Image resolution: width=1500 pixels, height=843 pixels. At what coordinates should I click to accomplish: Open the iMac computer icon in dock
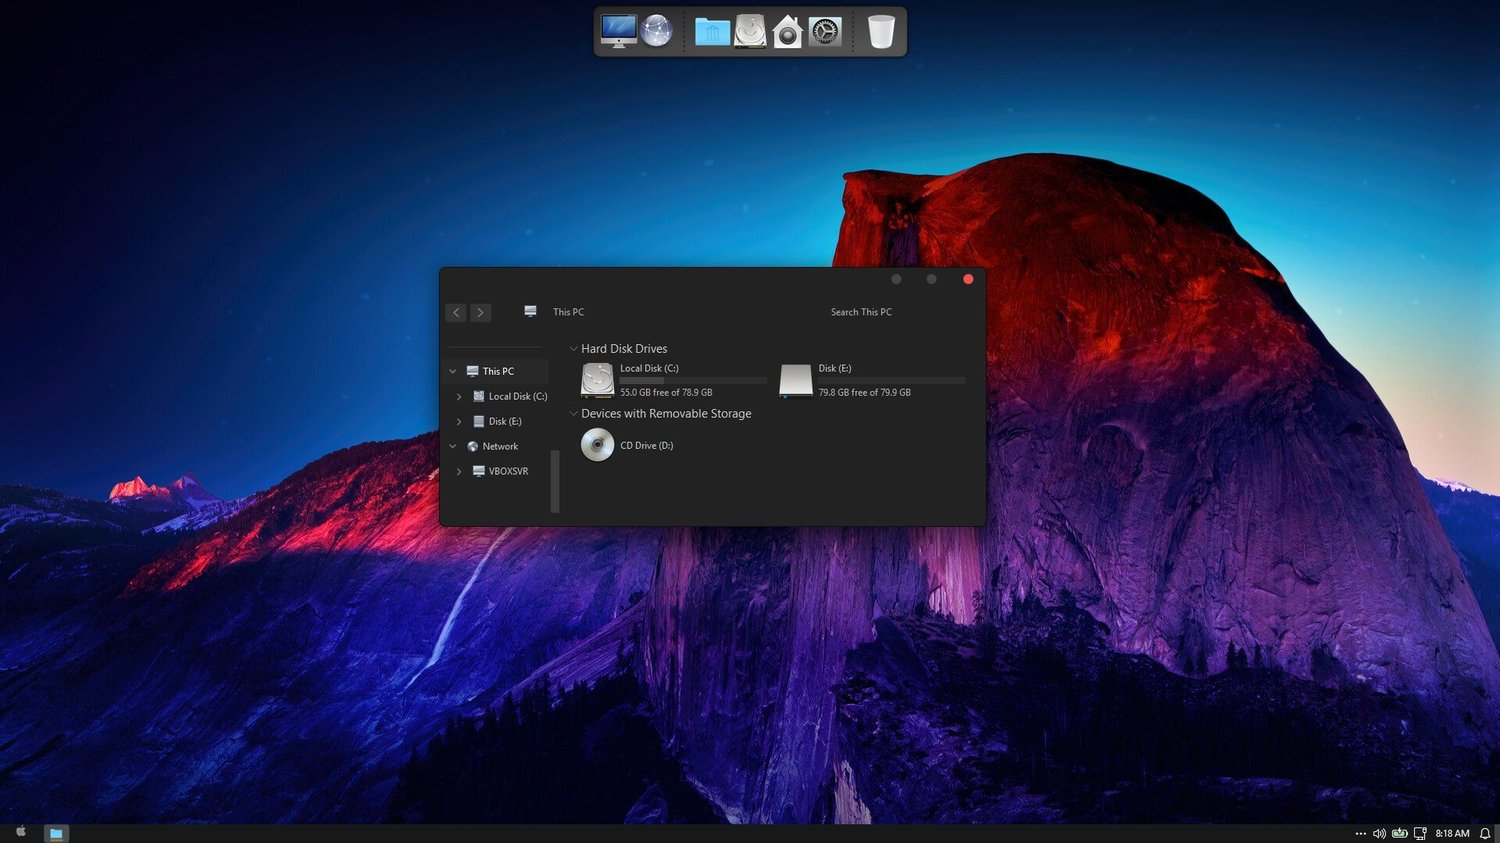tap(619, 31)
